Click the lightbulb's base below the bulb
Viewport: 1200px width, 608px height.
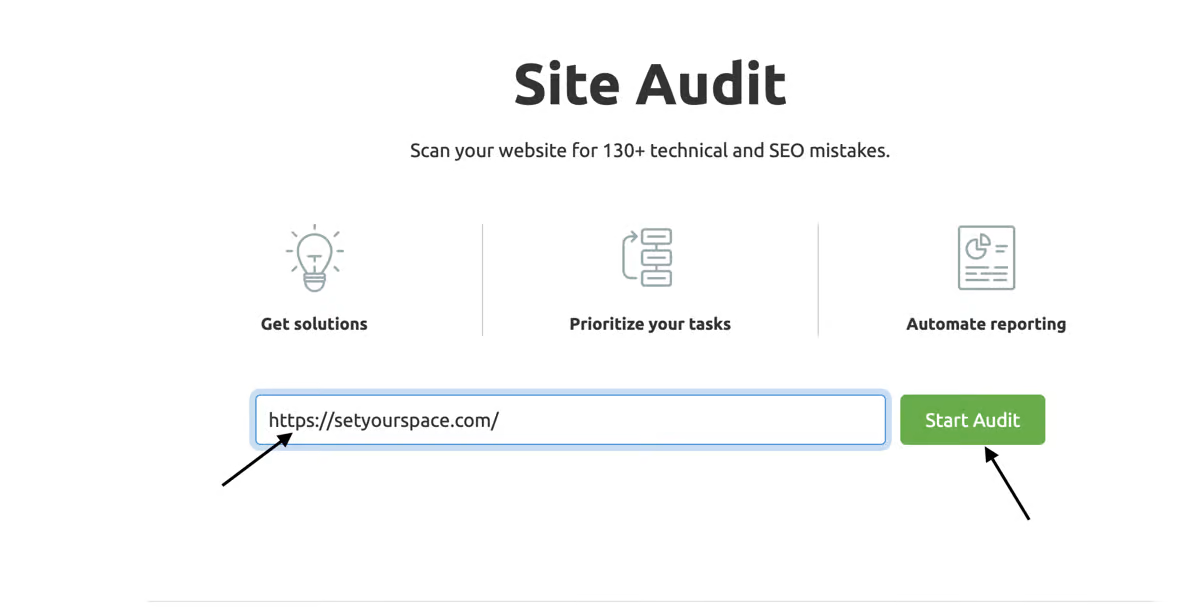(x=314, y=283)
